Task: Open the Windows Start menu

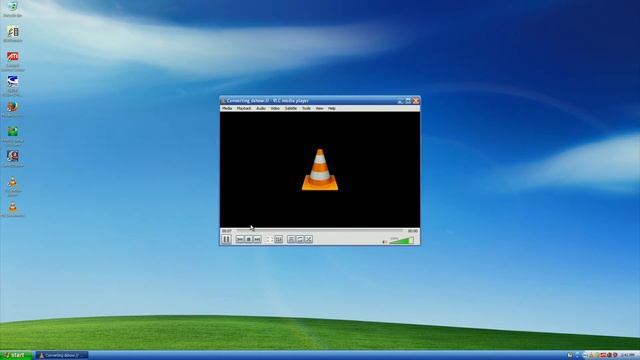Action: tap(16, 356)
